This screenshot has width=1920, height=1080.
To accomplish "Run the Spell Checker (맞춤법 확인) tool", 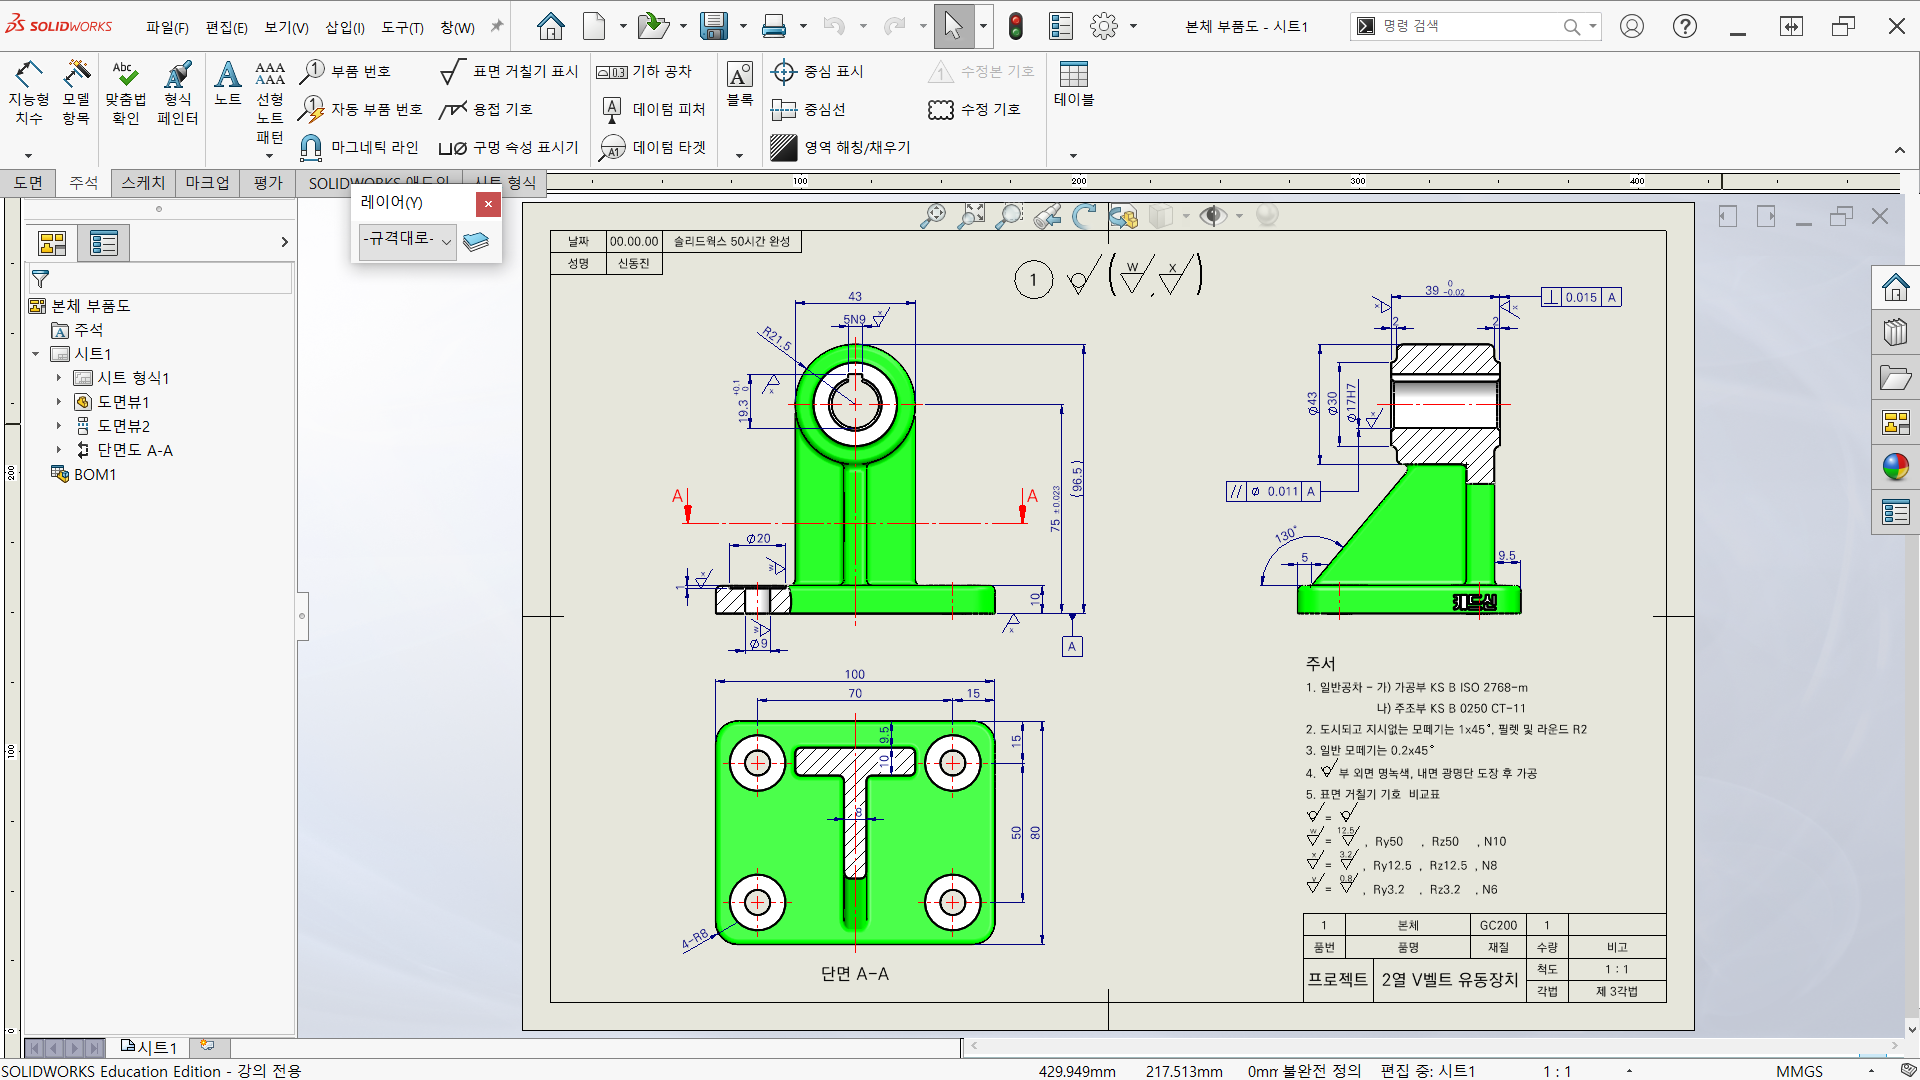I will pyautogui.click(x=125, y=93).
